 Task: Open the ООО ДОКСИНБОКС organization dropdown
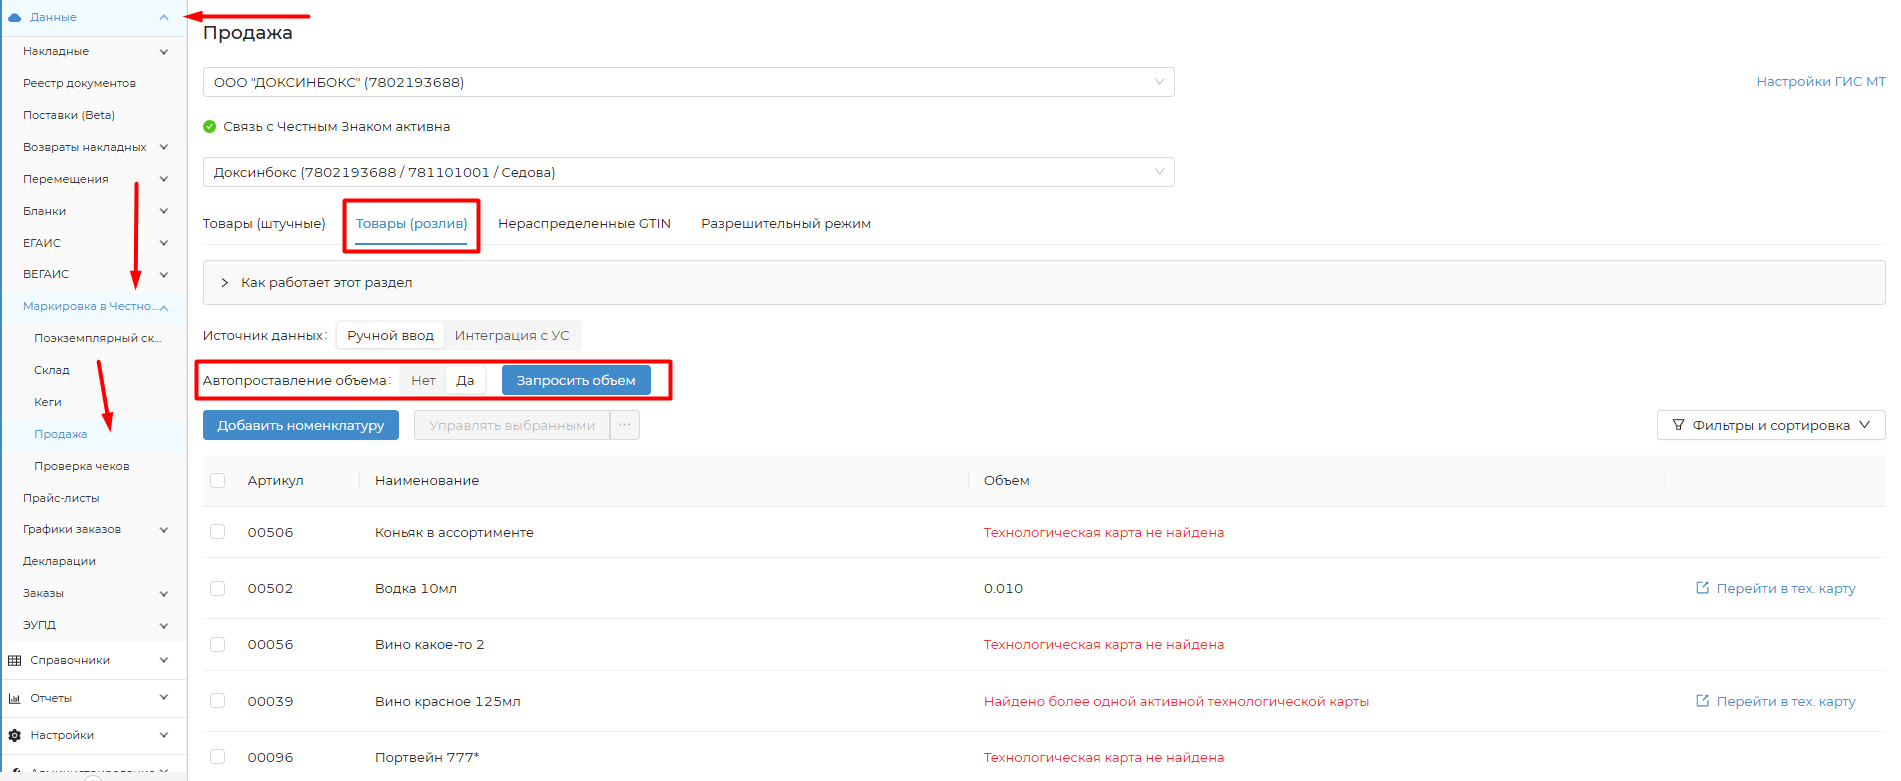(x=688, y=82)
